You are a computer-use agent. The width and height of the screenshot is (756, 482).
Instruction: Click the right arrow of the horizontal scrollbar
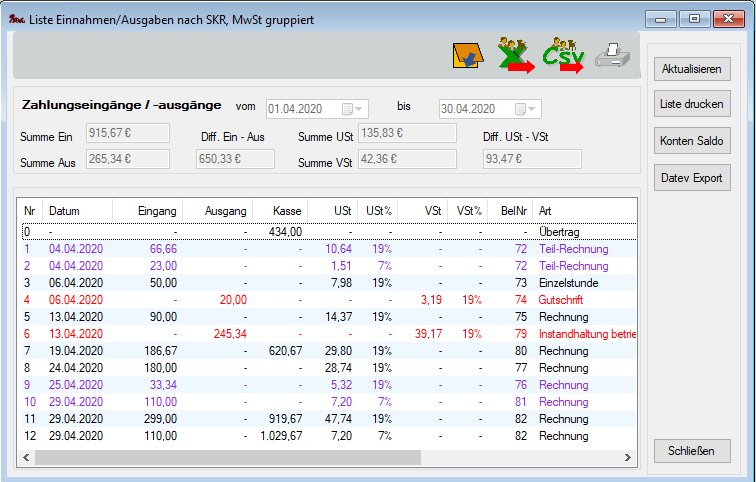[629, 458]
